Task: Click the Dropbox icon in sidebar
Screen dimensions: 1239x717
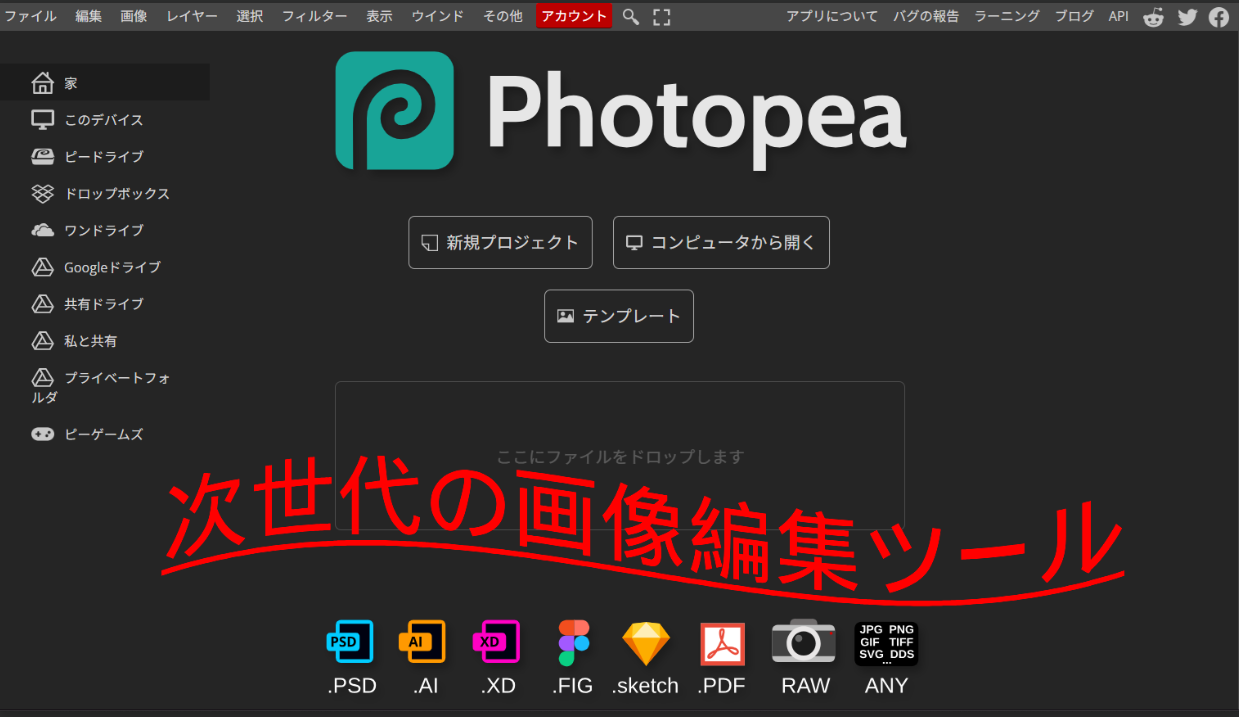Action: pyautogui.click(x=42, y=194)
